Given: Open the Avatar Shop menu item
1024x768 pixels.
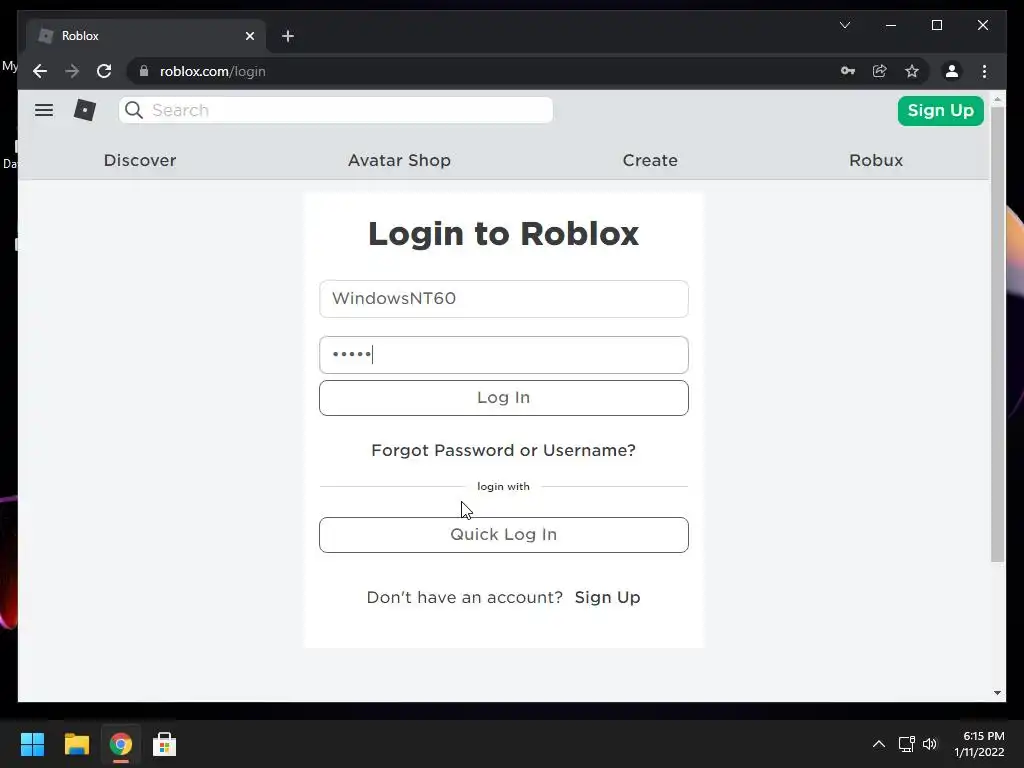Looking at the screenshot, I should click(x=399, y=160).
